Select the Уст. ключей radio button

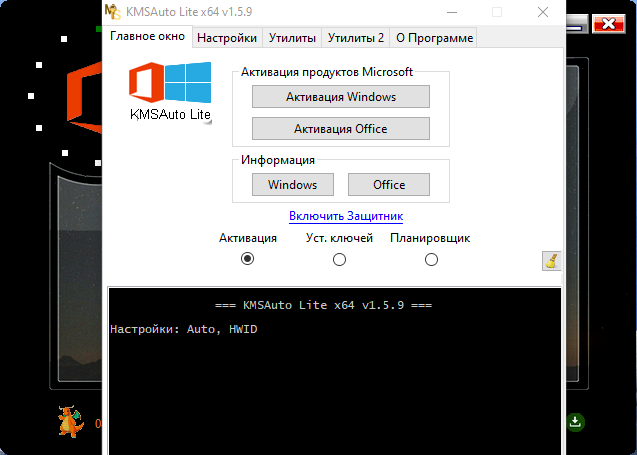point(339,259)
